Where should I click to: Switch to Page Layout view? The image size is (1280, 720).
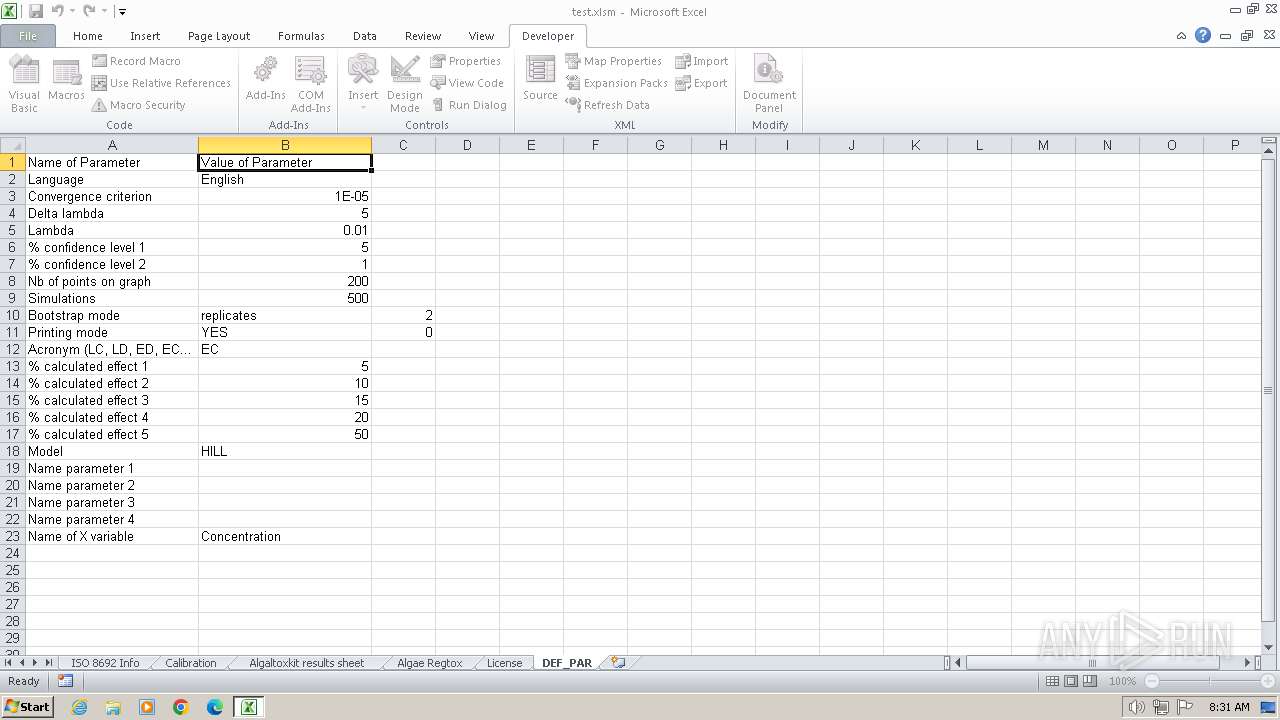tap(1071, 681)
